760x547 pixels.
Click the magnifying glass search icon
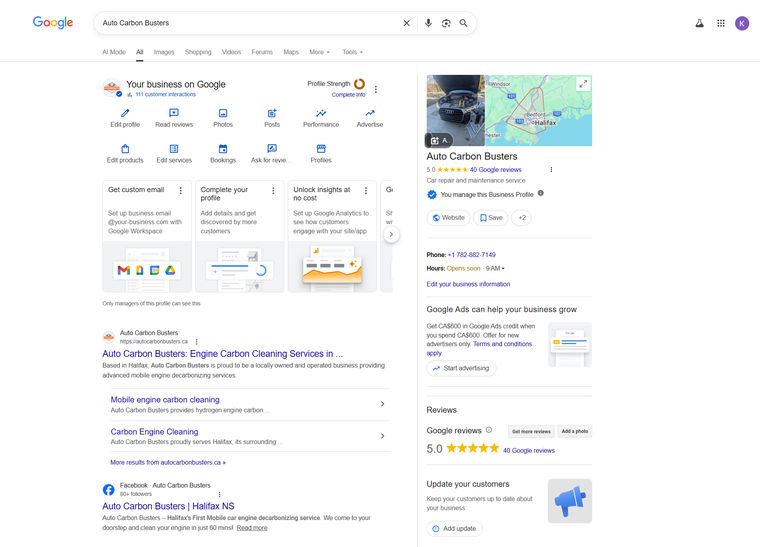(463, 23)
